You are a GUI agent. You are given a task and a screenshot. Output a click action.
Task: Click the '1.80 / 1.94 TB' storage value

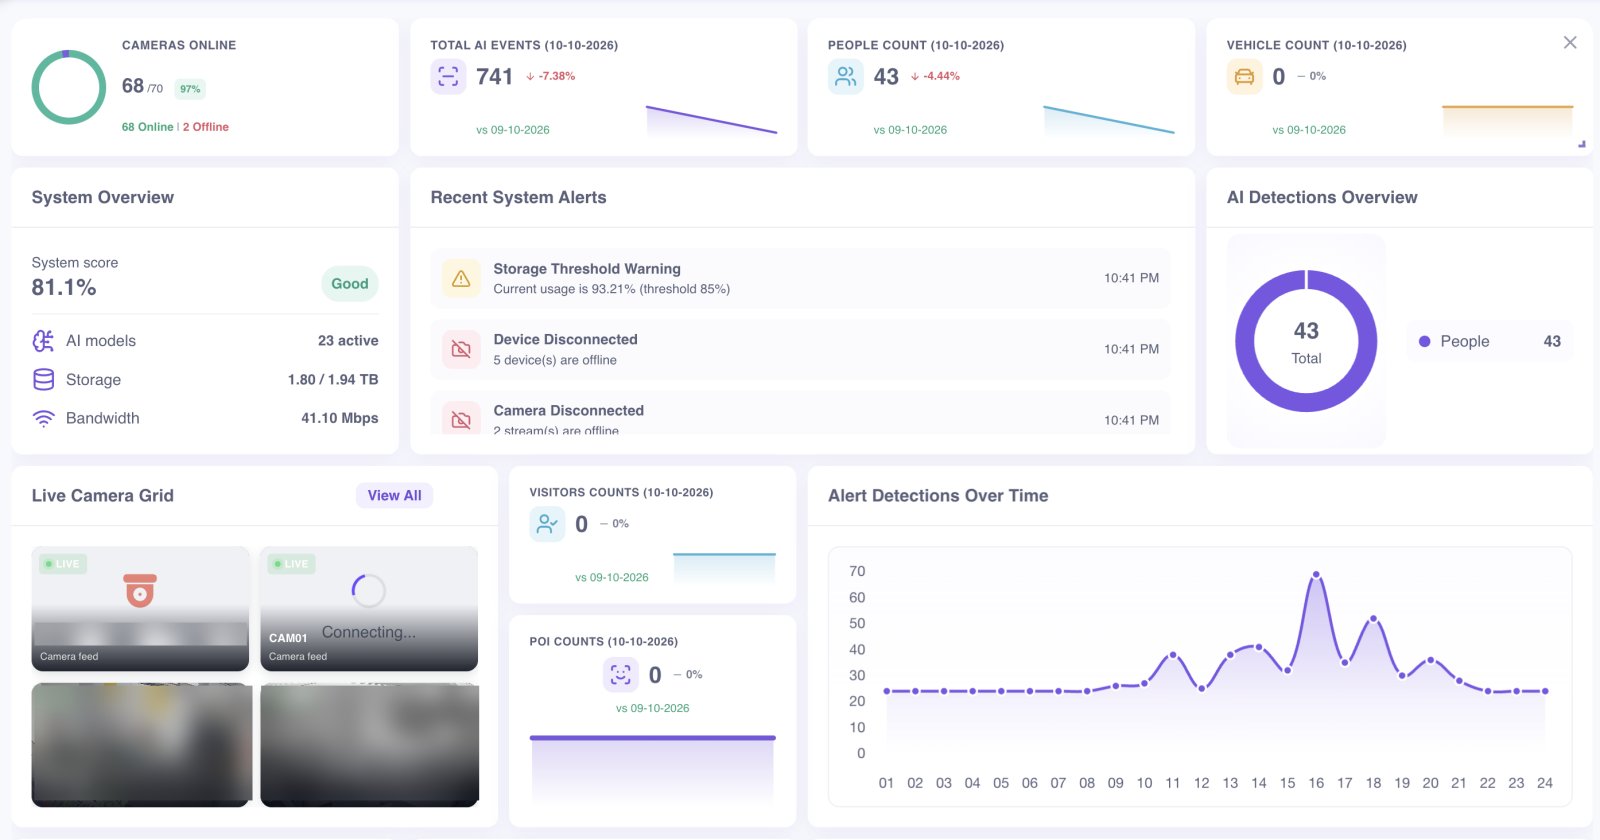tap(333, 380)
